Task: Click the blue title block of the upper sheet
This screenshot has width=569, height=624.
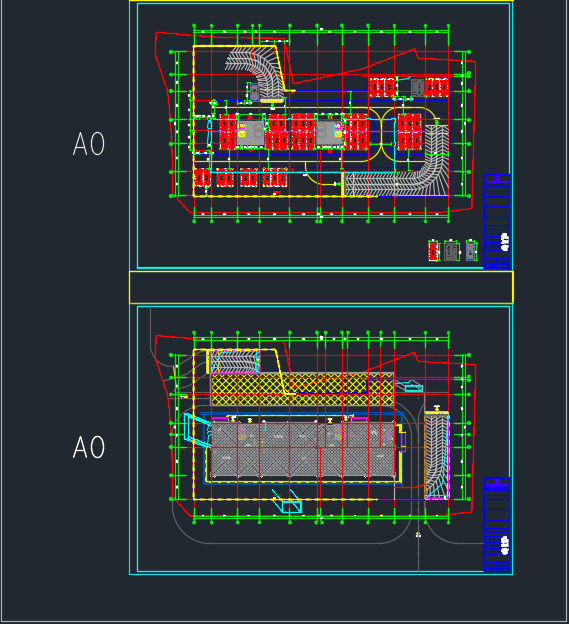Action: click(x=497, y=221)
